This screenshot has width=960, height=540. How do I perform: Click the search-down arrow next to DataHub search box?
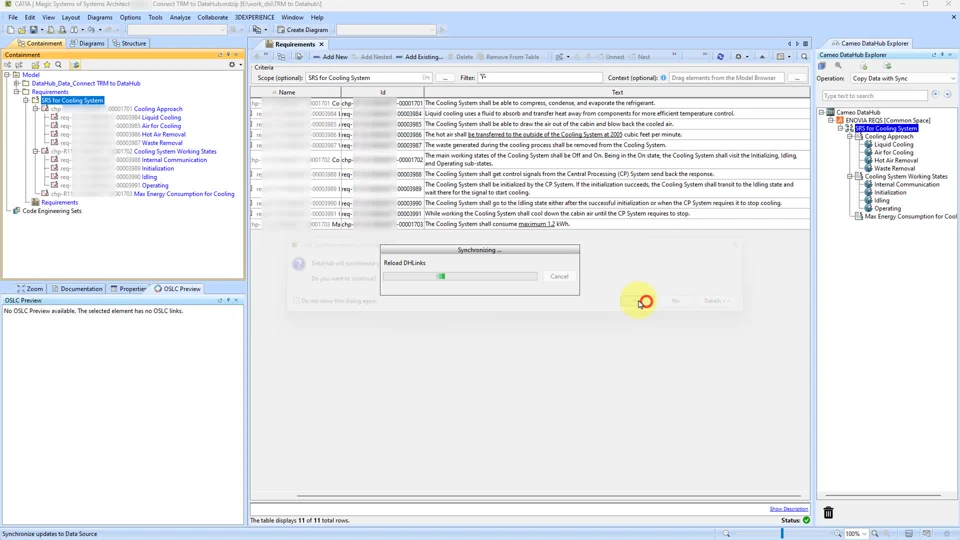click(947, 95)
